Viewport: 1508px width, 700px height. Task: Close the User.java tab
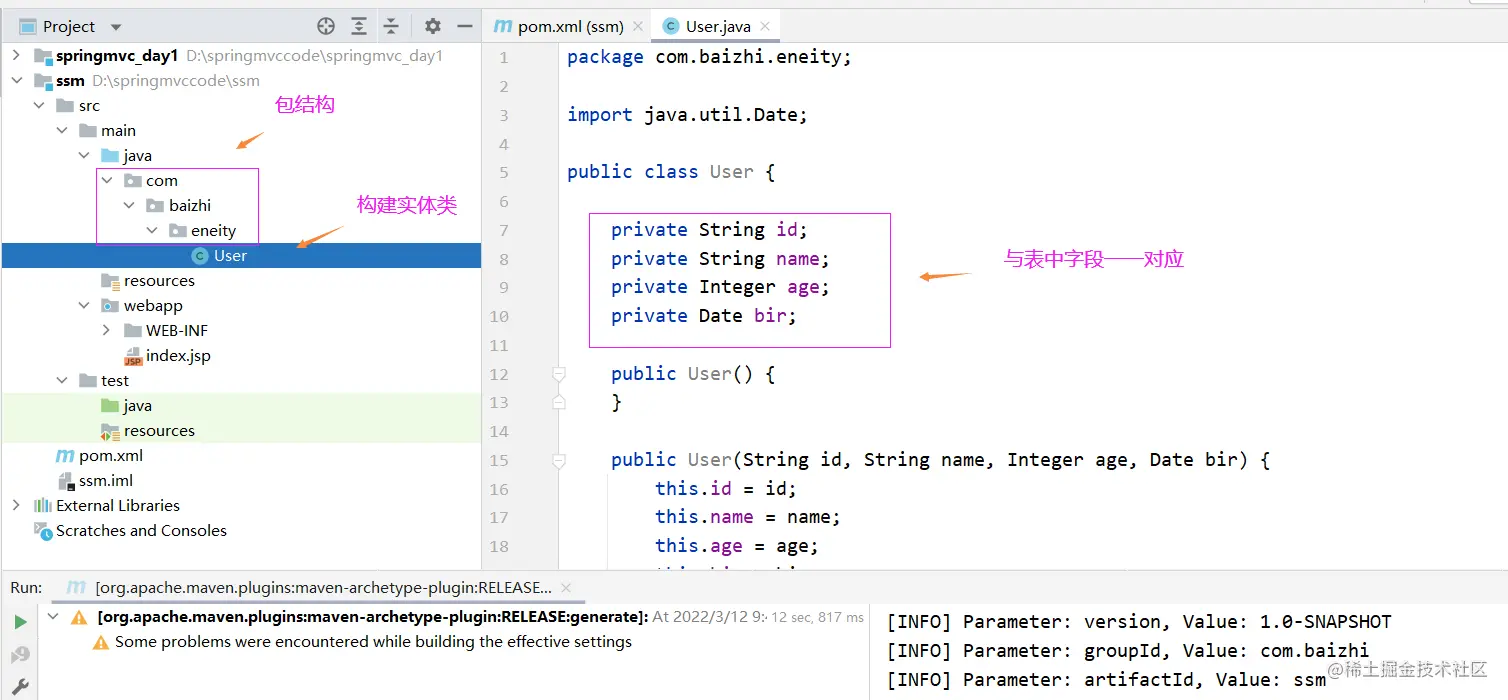(765, 27)
